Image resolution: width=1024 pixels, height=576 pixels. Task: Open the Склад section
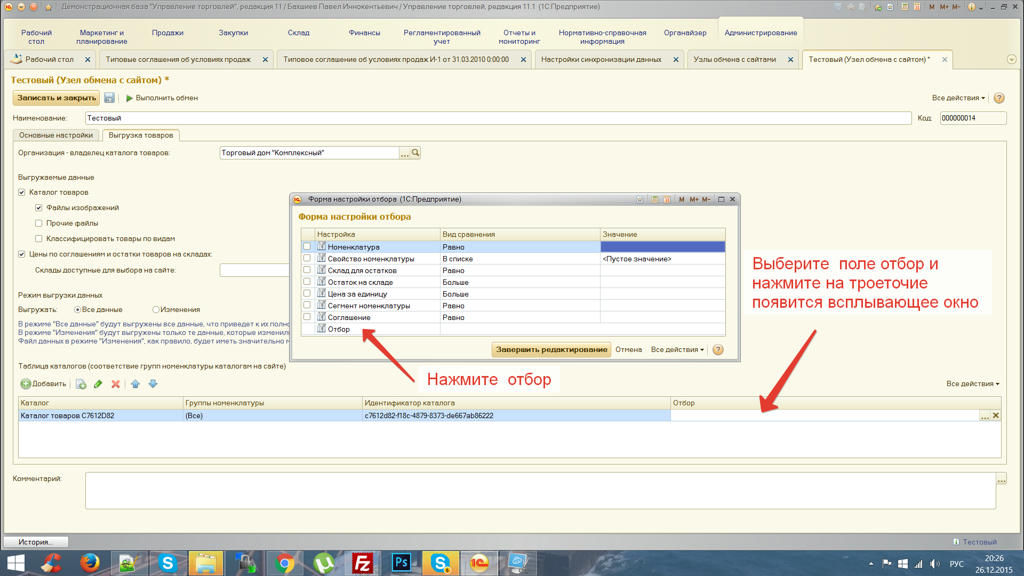point(298,33)
